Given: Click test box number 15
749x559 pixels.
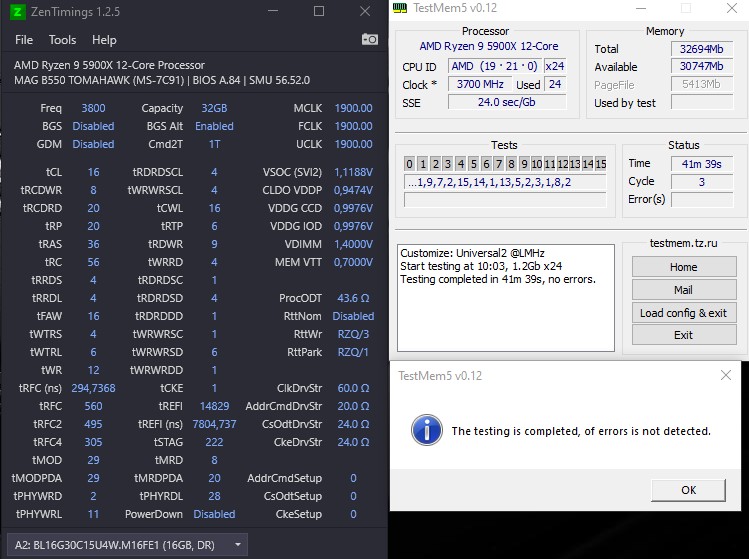Looking at the screenshot, I should click(x=600, y=164).
